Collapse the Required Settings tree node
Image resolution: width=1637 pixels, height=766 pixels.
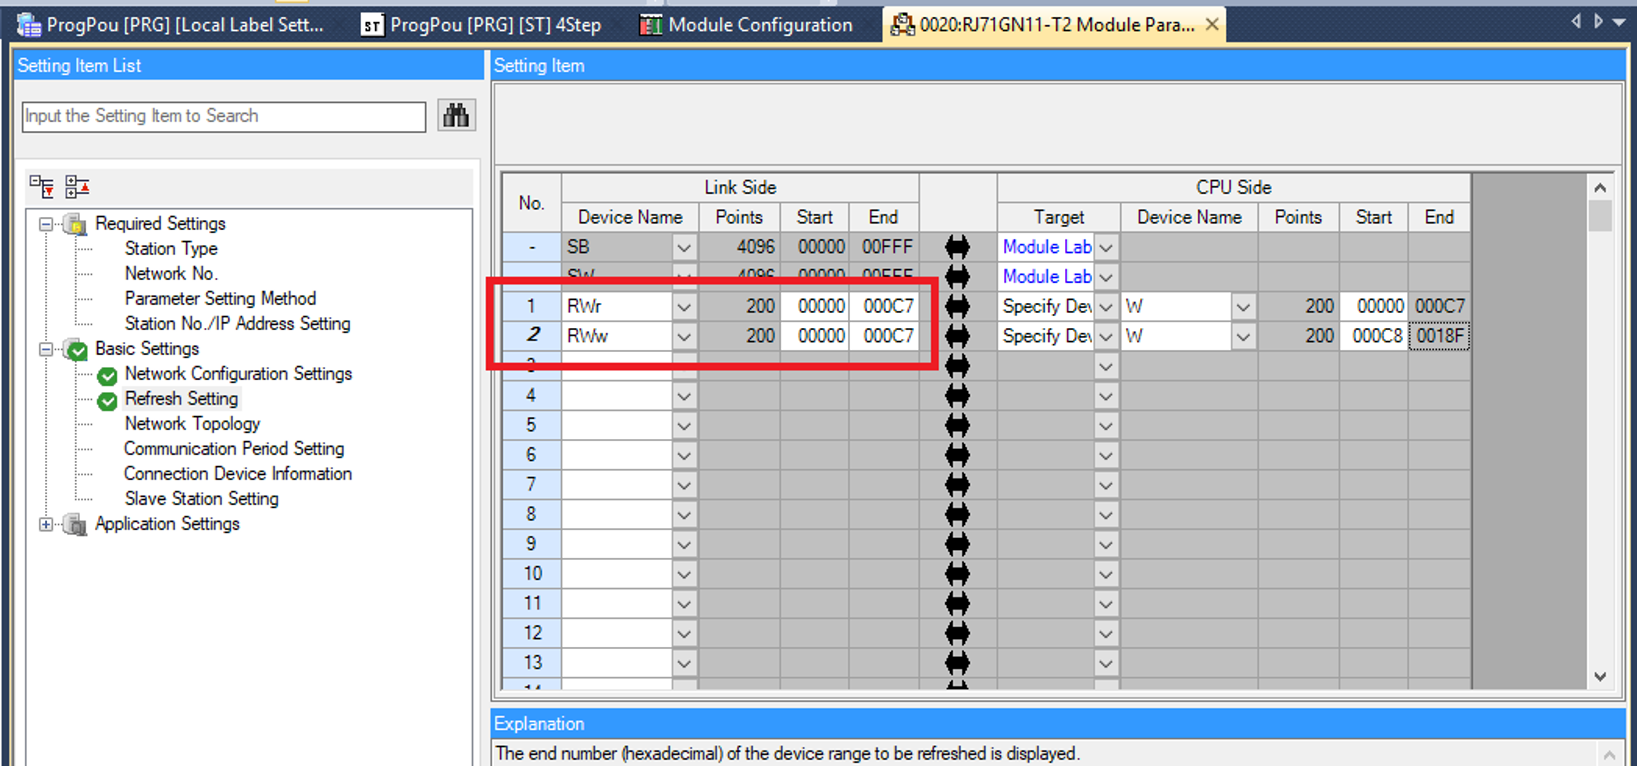tap(46, 224)
